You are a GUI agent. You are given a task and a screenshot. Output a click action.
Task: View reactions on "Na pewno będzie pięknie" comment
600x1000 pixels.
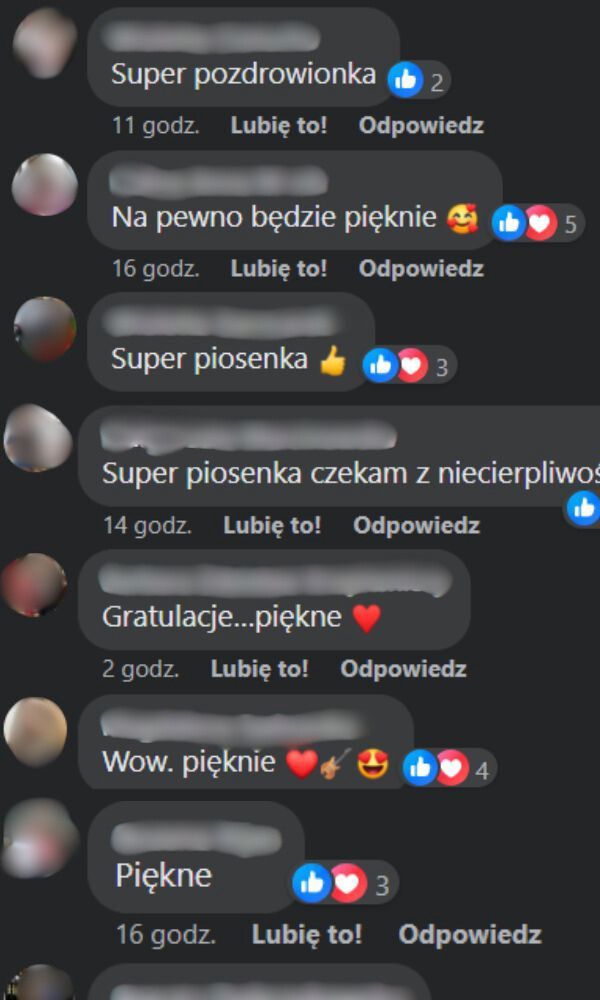pyautogui.click(x=538, y=223)
